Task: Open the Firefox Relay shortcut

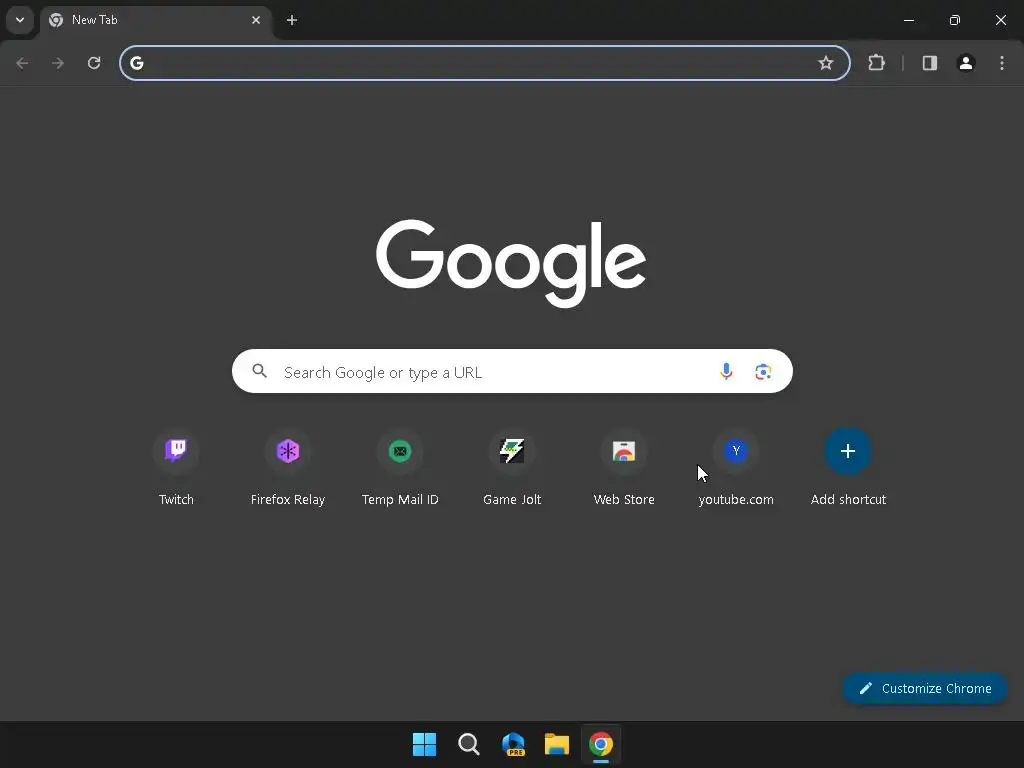Action: click(288, 468)
